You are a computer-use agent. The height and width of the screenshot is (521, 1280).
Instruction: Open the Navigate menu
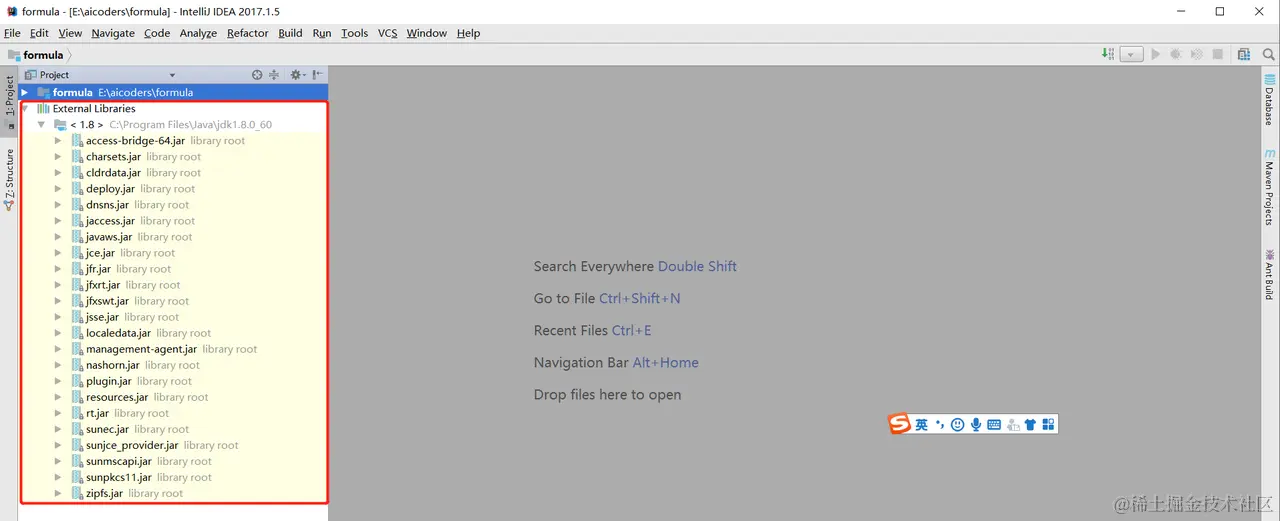[113, 33]
